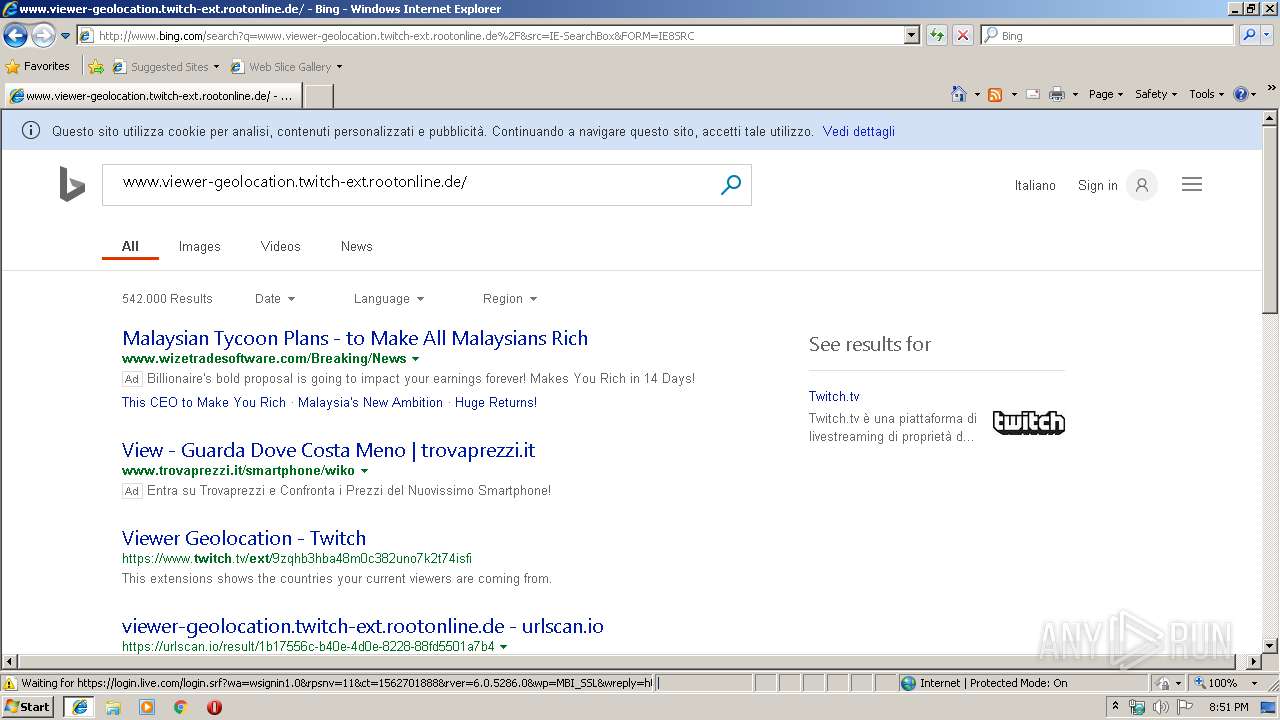1280x720 pixels.
Task: Open Web Slice Gallery on favorites bar
Action: pos(286,67)
